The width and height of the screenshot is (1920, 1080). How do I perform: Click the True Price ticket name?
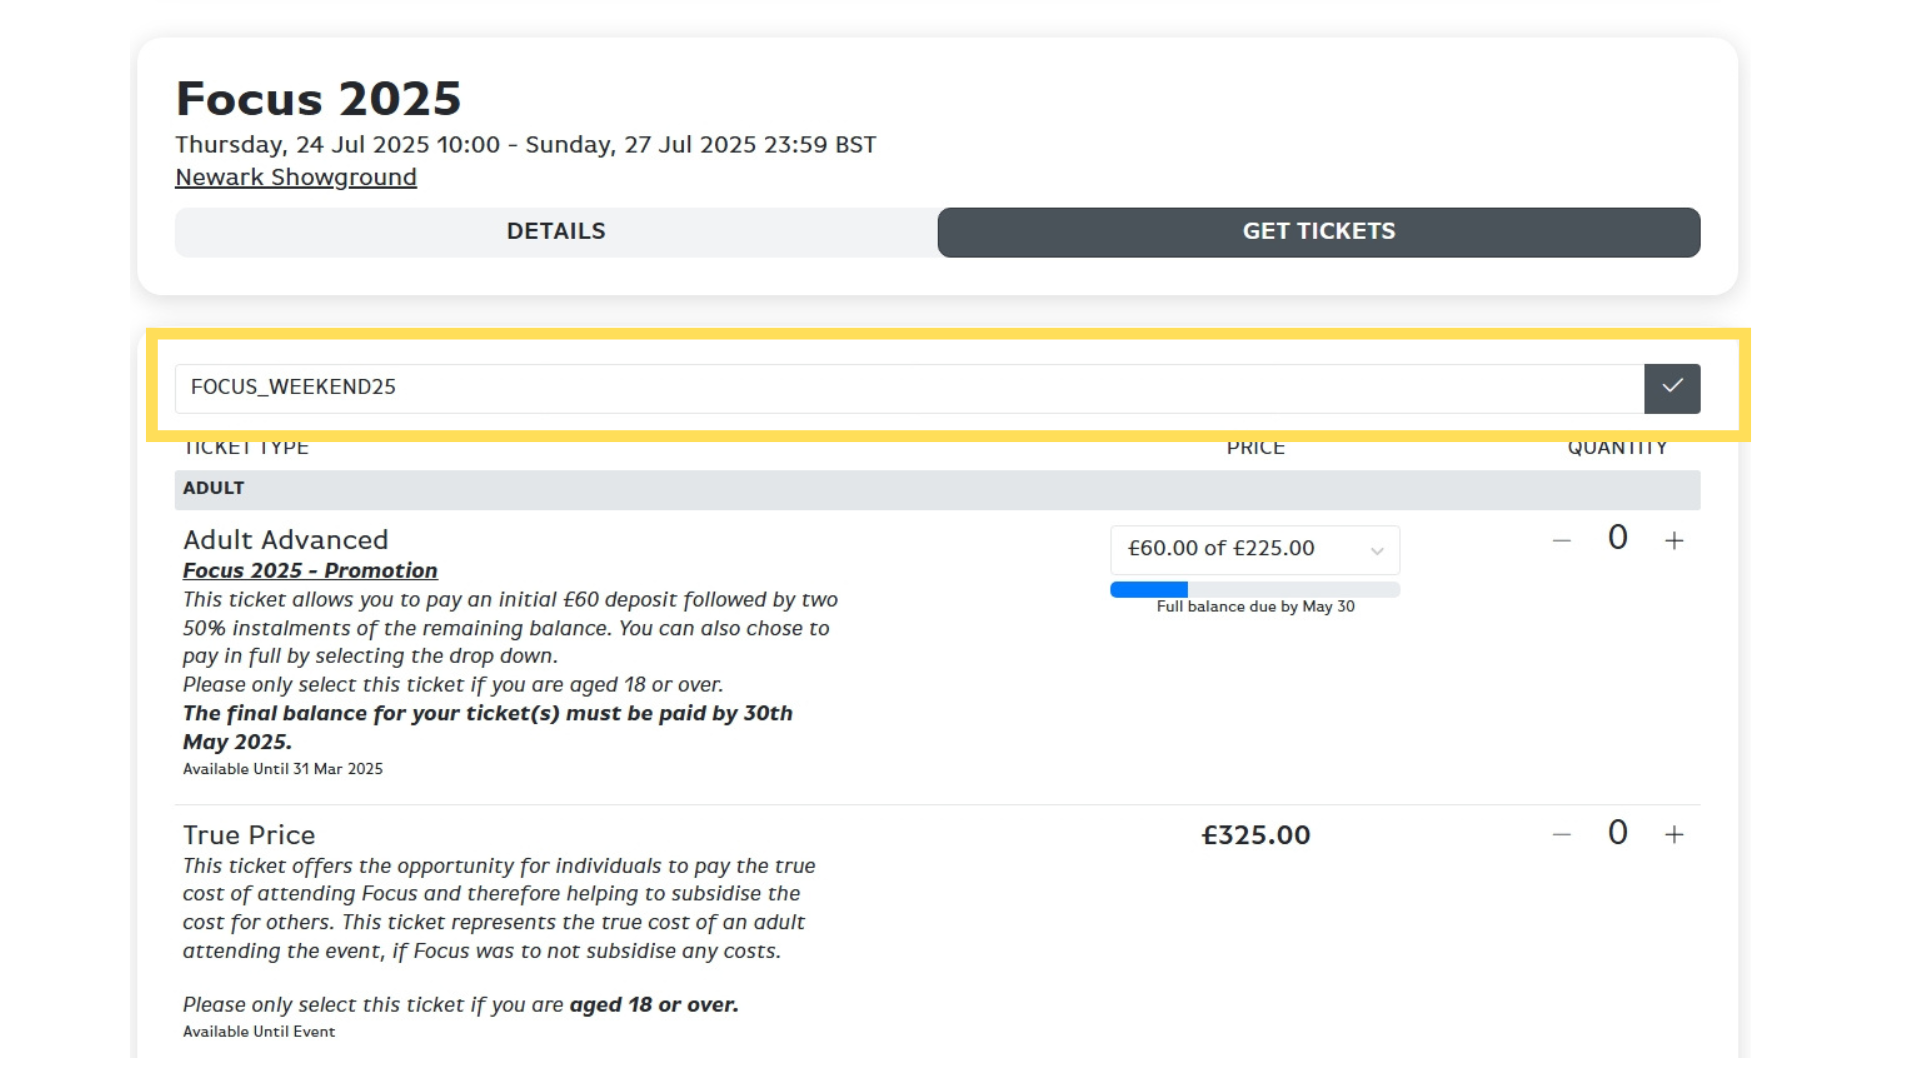point(249,835)
